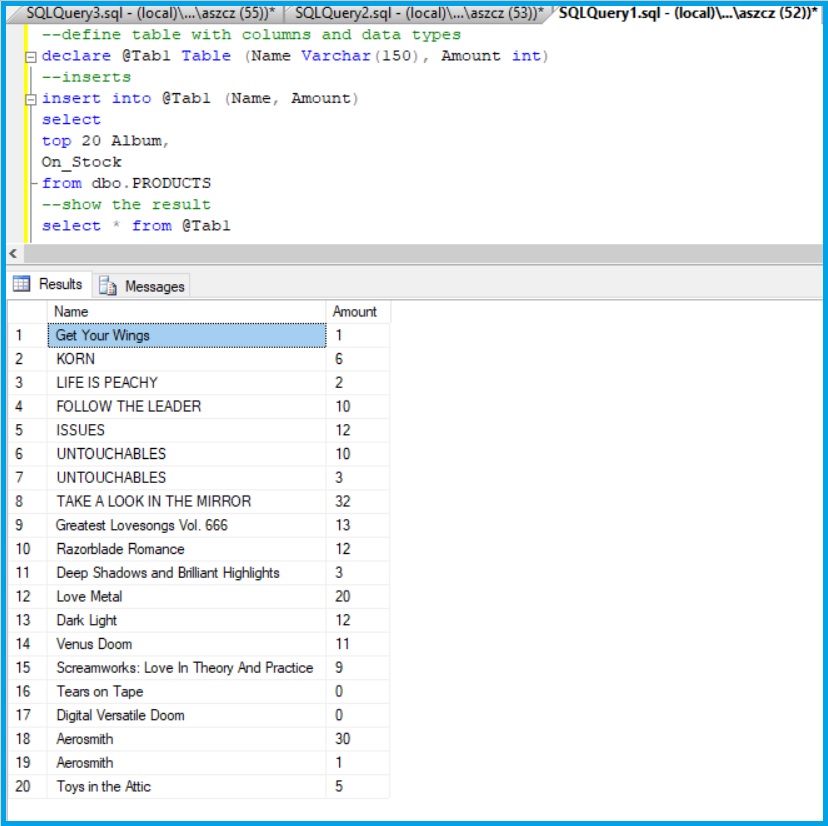Image resolution: width=828 pixels, height=826 pixels.
Task: Click the Name column header
Action: tap(186, 311)
